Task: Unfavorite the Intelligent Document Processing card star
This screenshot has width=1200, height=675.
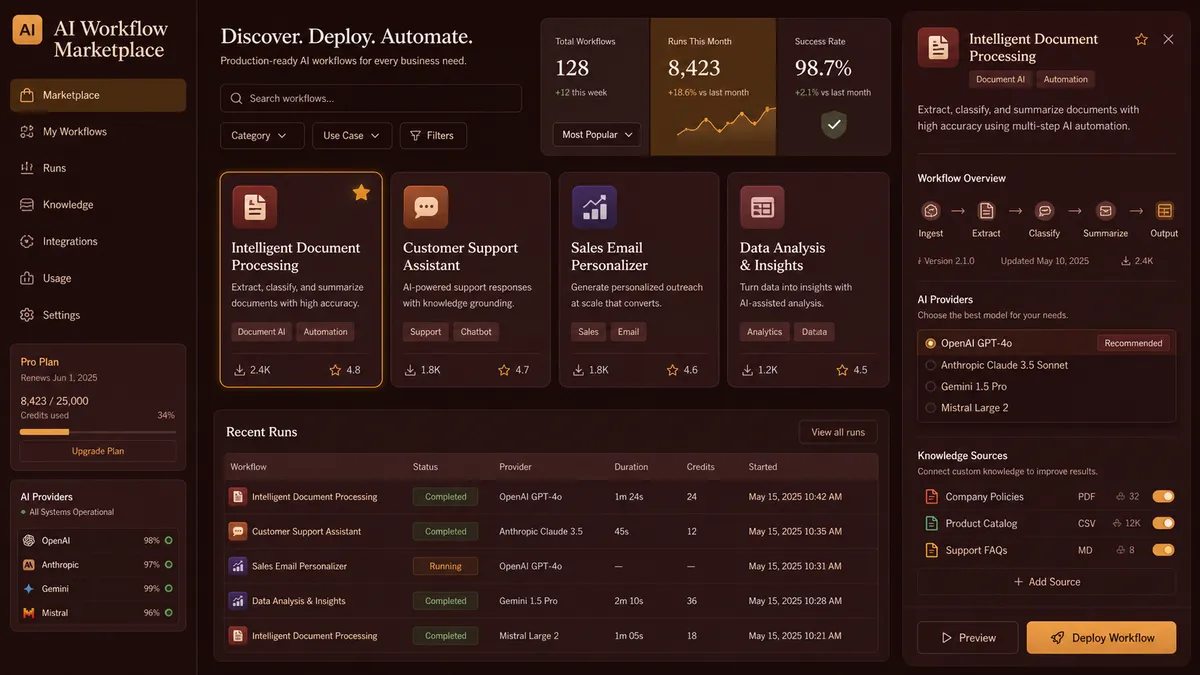Action: [361, 192]
